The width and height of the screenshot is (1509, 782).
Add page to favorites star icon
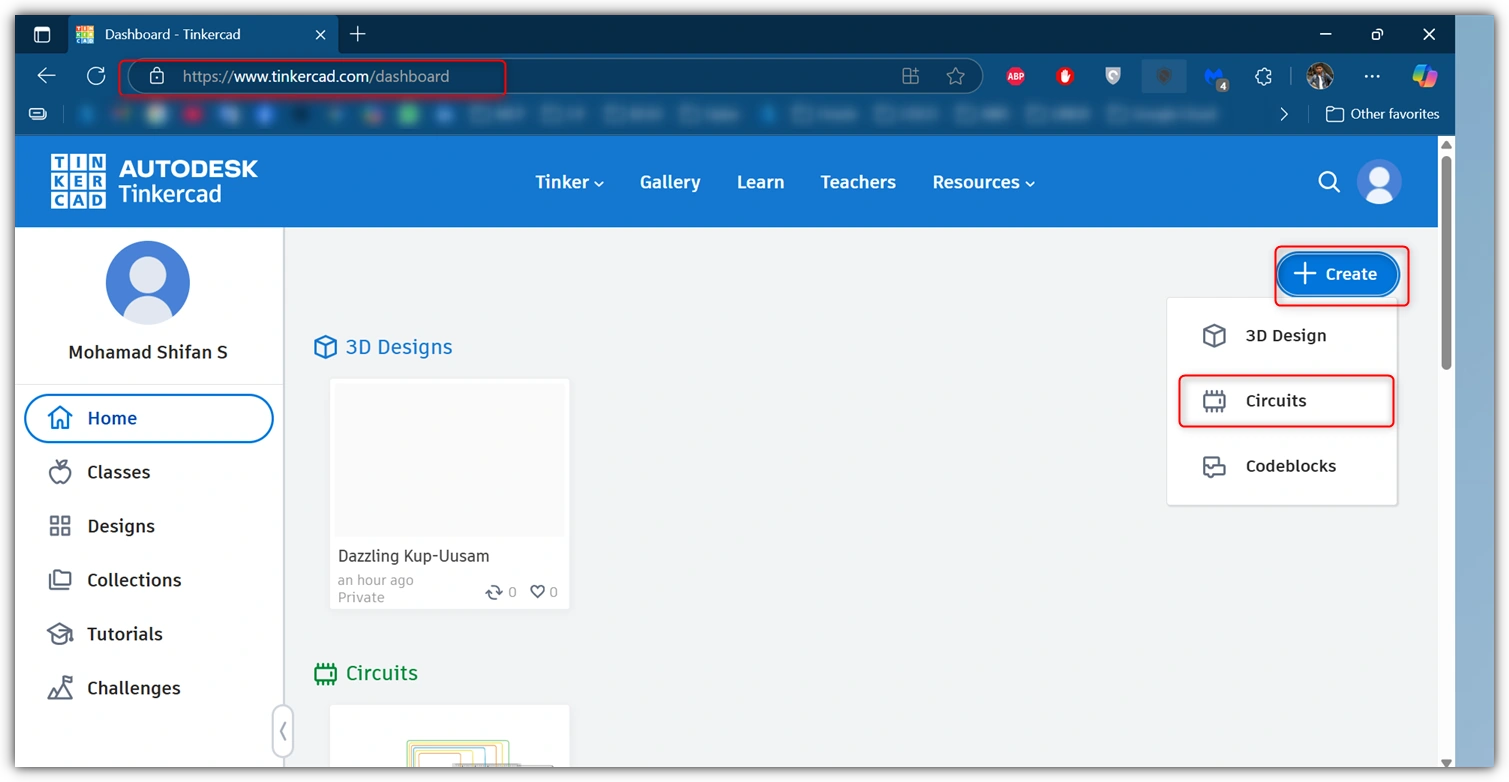pyautogui.click(x=955, y=76)
